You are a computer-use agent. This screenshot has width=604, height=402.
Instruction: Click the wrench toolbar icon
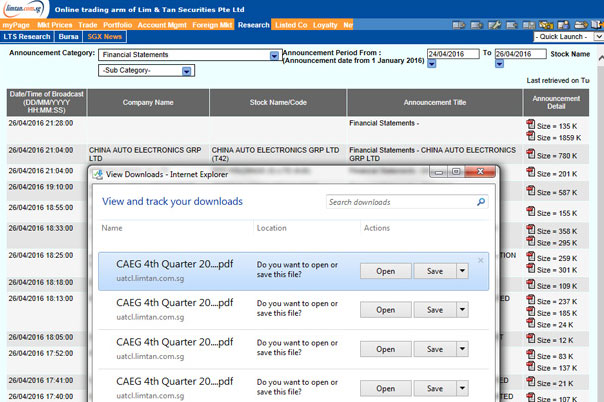[x=495, y=25]
